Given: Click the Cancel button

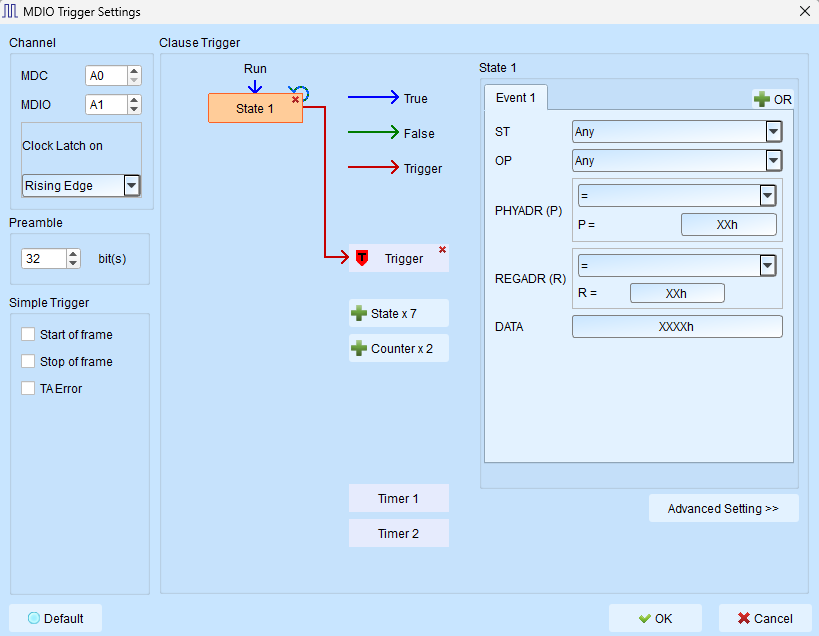Looking at the screenshot, I should [x=765, y=618].
